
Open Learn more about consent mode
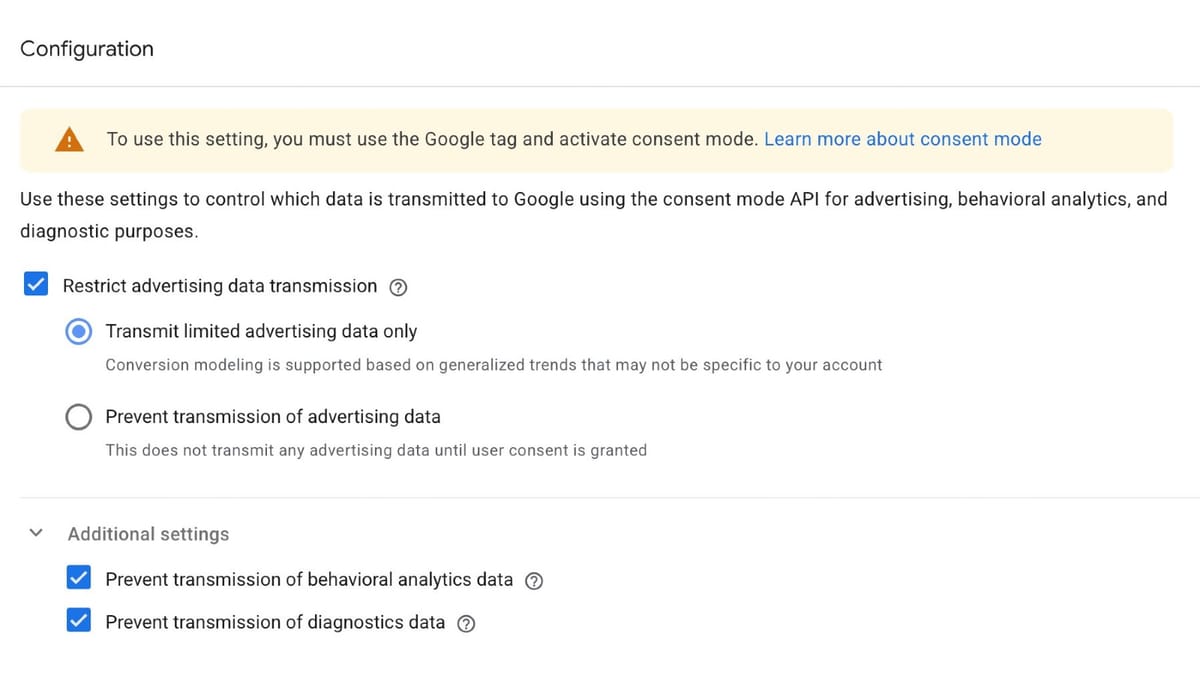pyautogui.click(x=902, y=139)
